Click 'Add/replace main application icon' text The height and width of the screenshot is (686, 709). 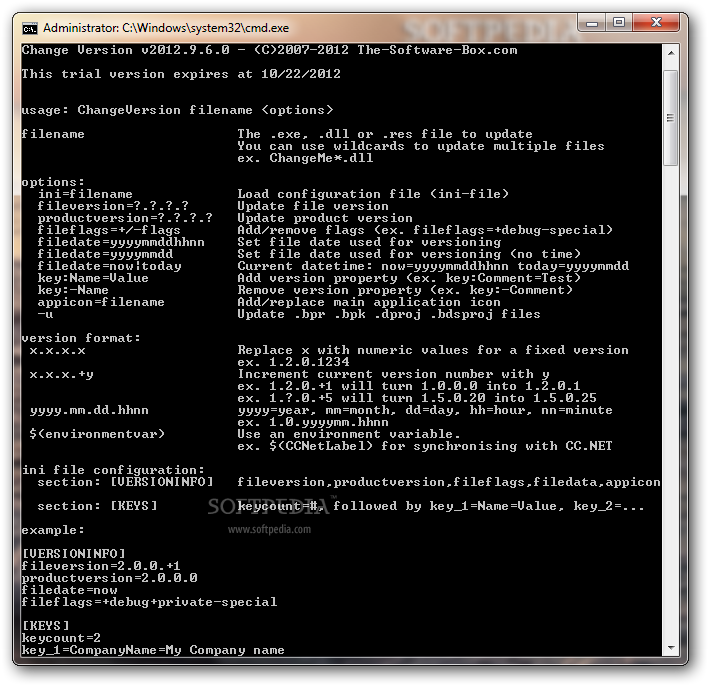(x=369, y=302)
